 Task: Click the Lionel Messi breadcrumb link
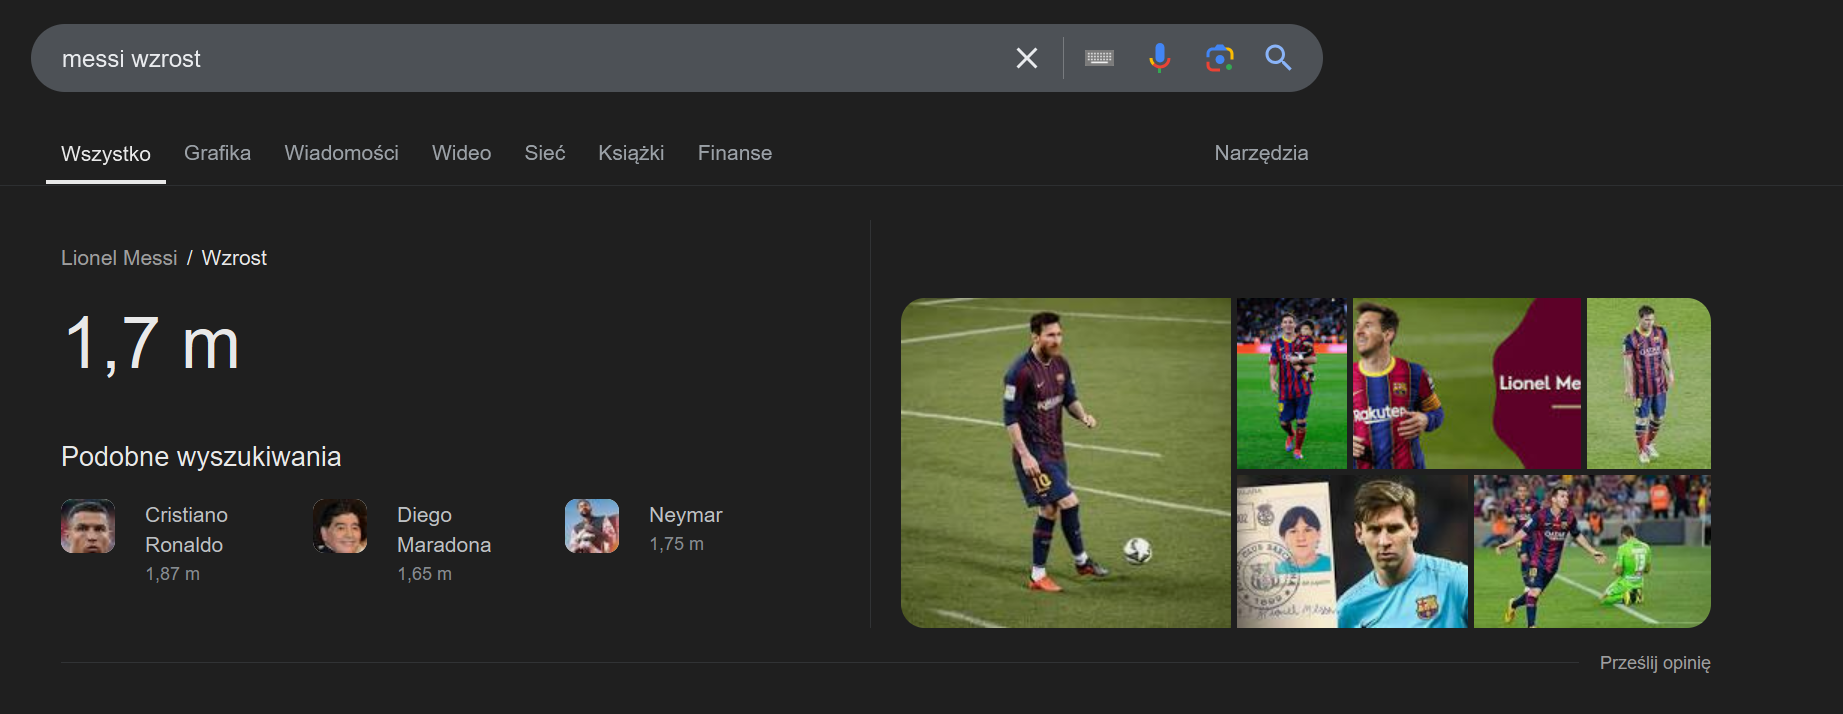tap(119, 258)
